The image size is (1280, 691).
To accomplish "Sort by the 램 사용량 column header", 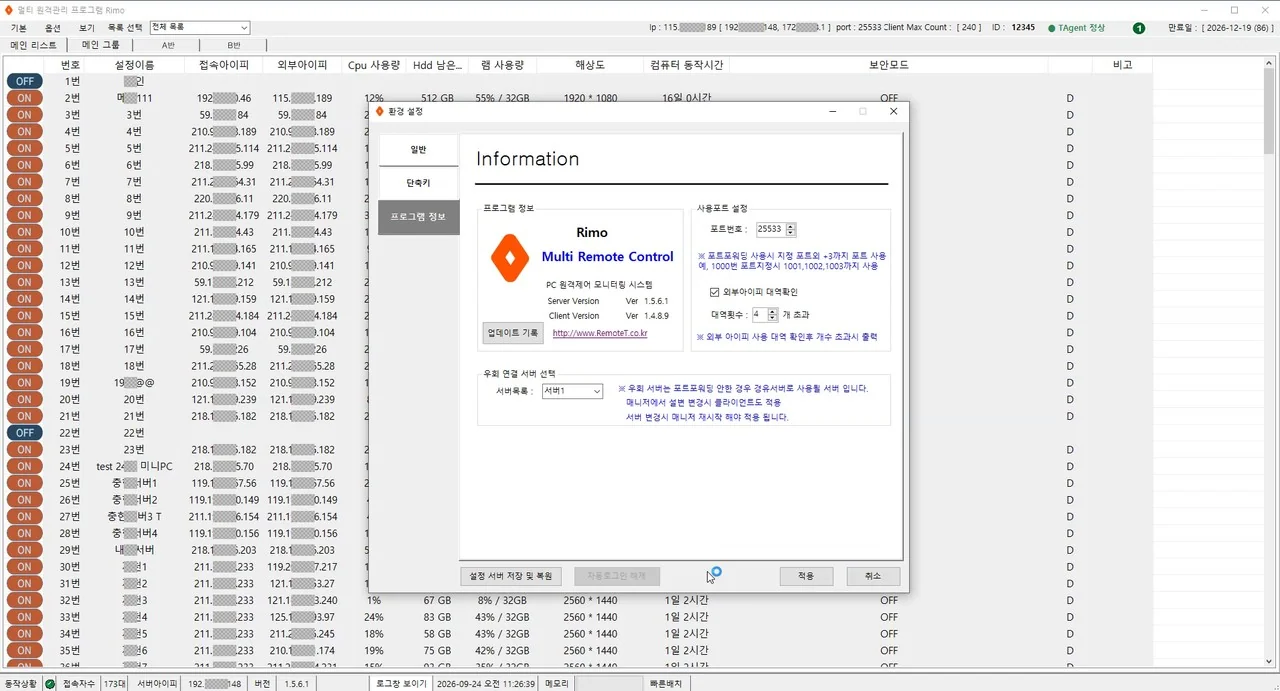I will [x=503, y=65].
